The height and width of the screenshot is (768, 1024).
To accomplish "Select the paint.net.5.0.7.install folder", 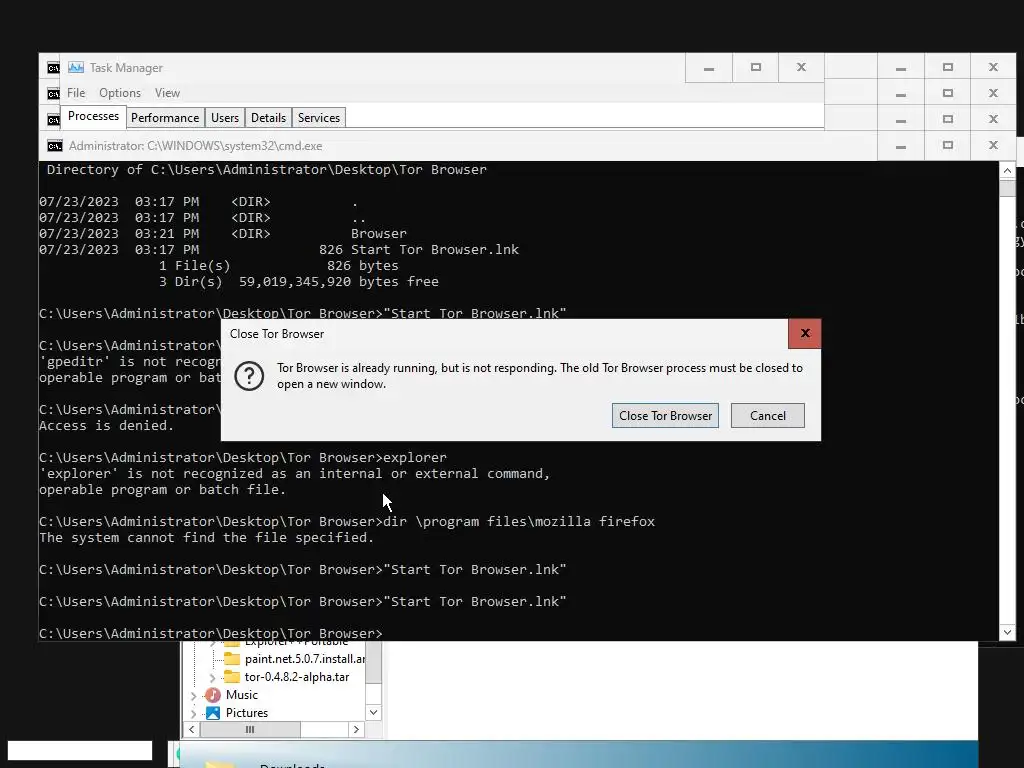I will click(304, 658).
